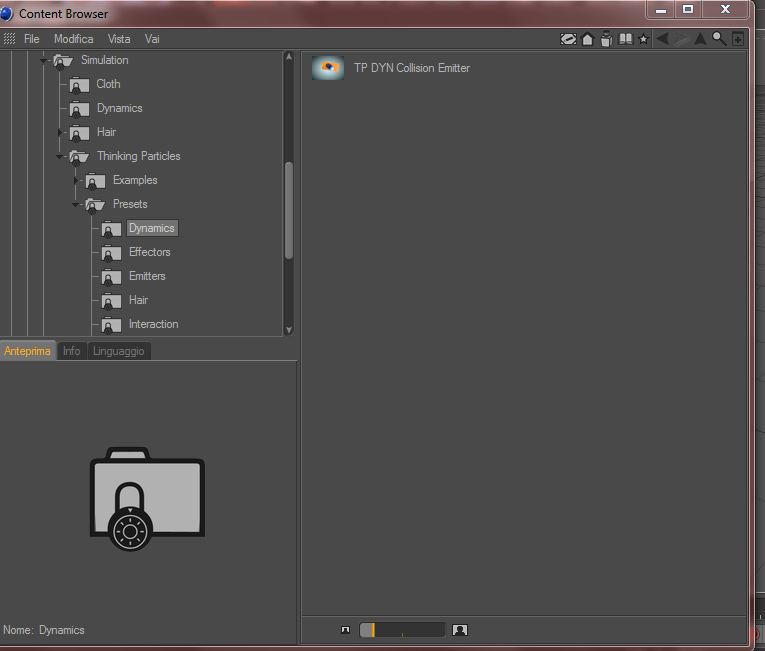Select the Cloth folder in tree
This screenshot has width=765, height=651.
(108, 84)
